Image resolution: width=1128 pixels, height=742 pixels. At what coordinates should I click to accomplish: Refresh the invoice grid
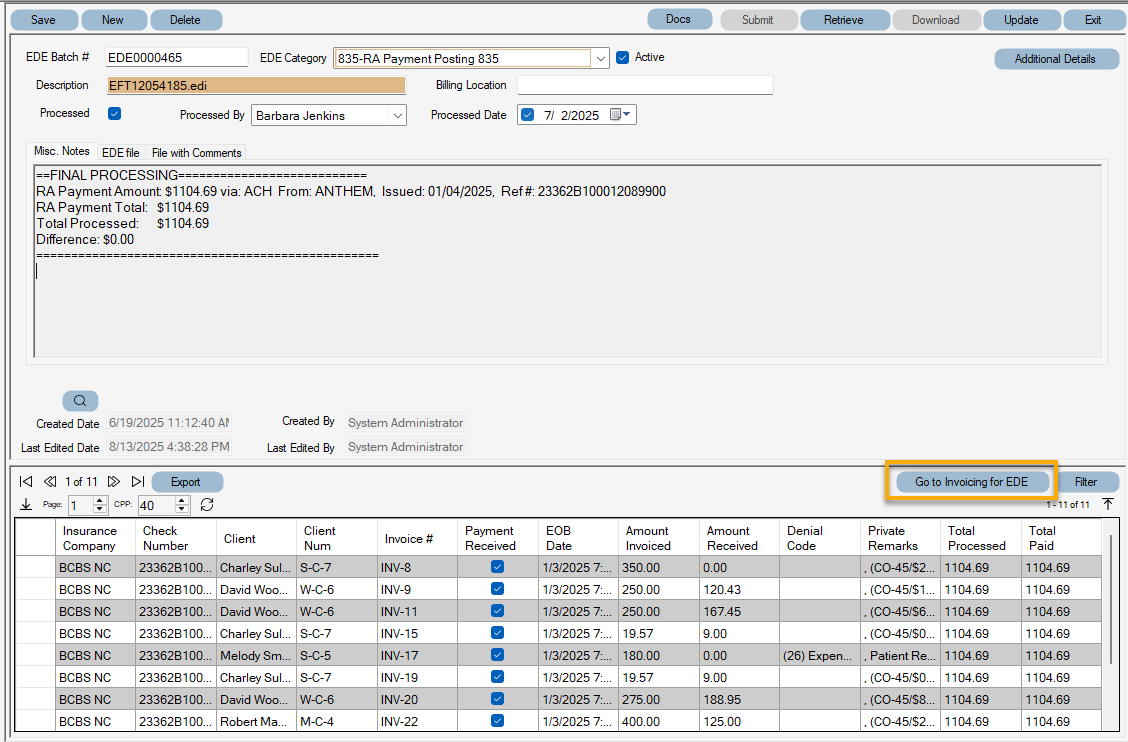click(x=207, y=505)
